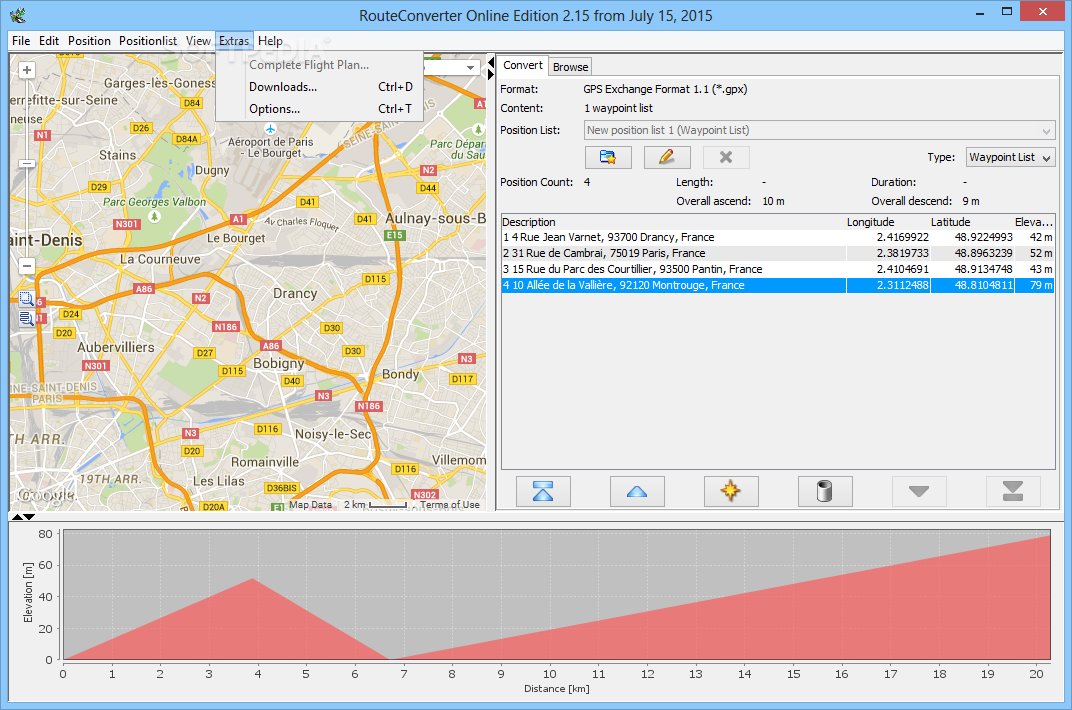
Task: Click the greyed-out Complete Flight Plan... entry
Action: click(319, 65)
